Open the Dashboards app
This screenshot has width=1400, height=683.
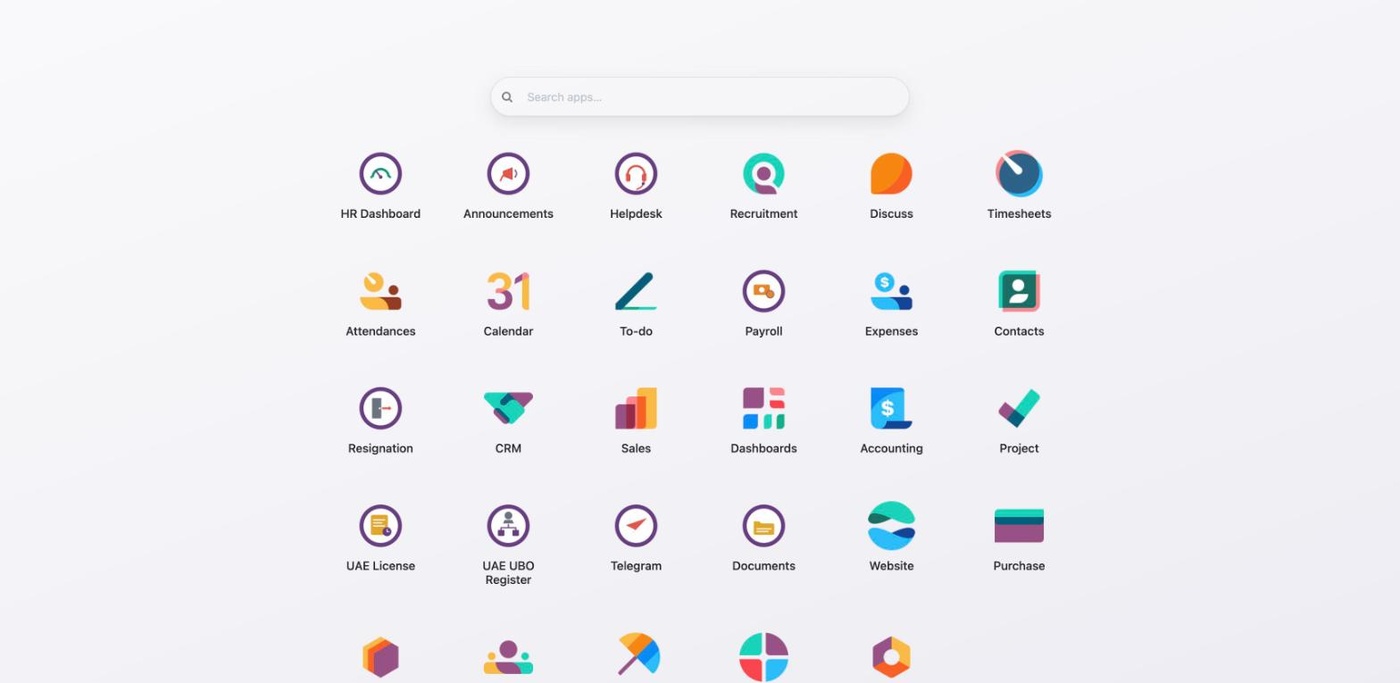click(764, 408)
